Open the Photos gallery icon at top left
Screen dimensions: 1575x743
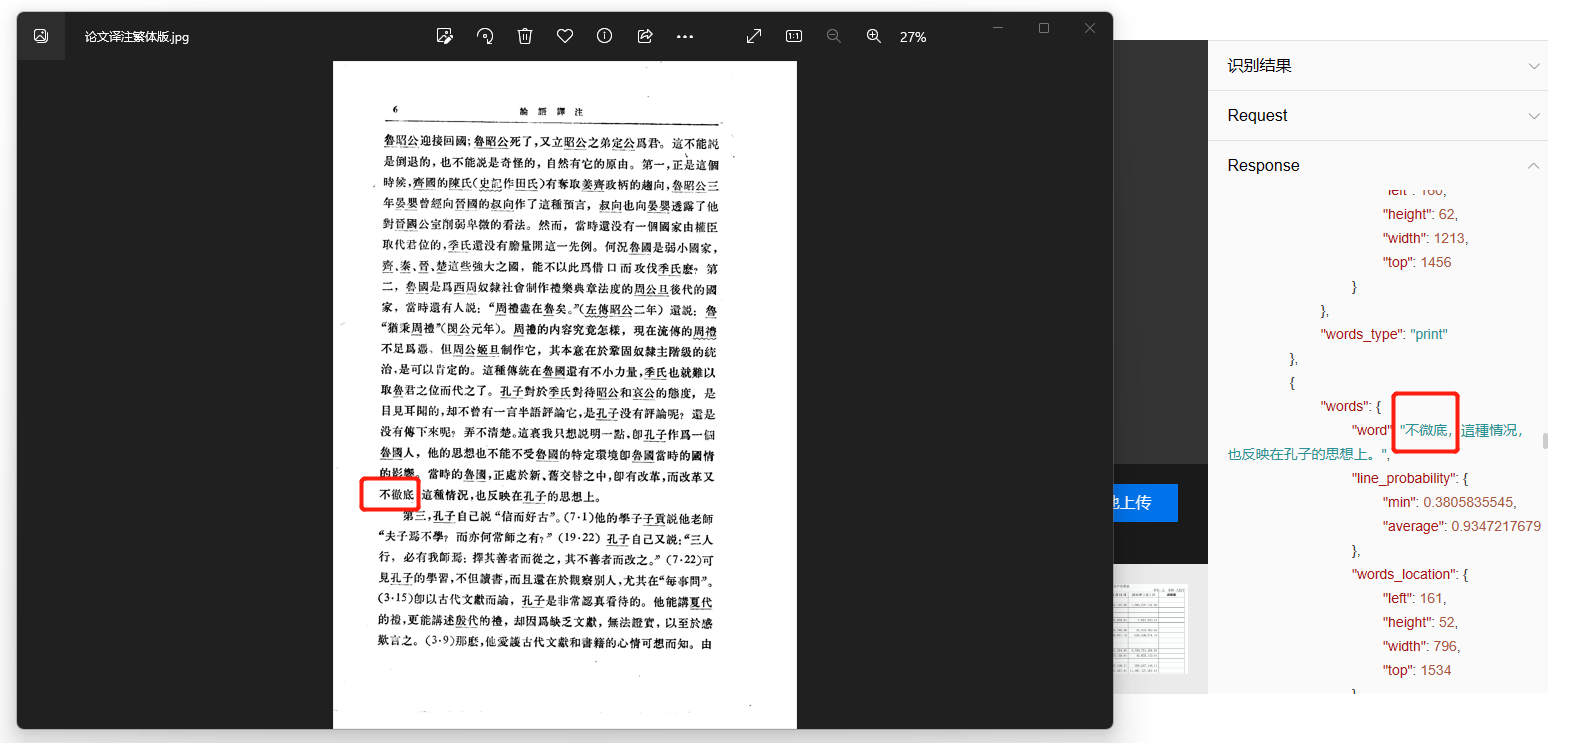point(41,36)
